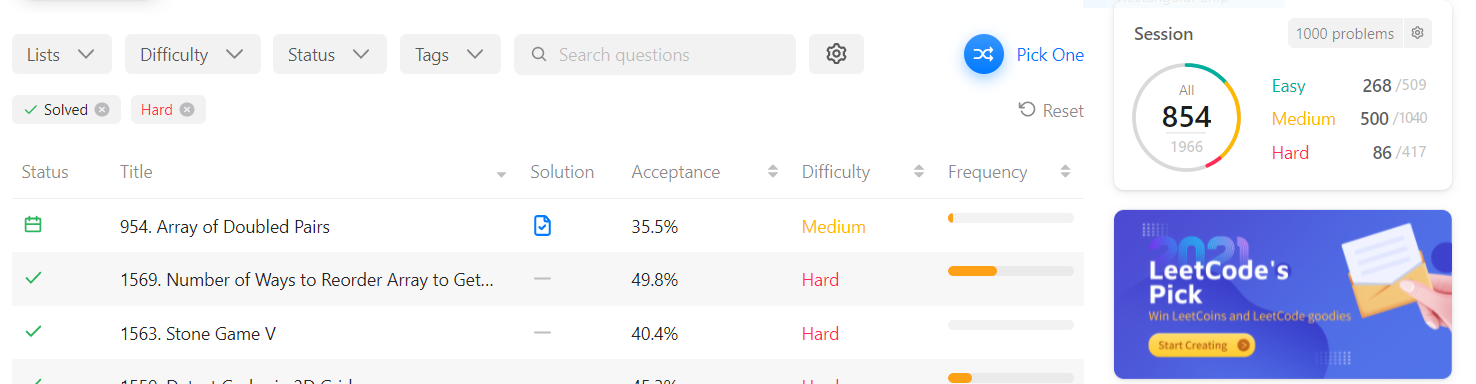Open the Status filter dropdown
Viewport: 1476px width, 384px height.
[x=330, y=54]
